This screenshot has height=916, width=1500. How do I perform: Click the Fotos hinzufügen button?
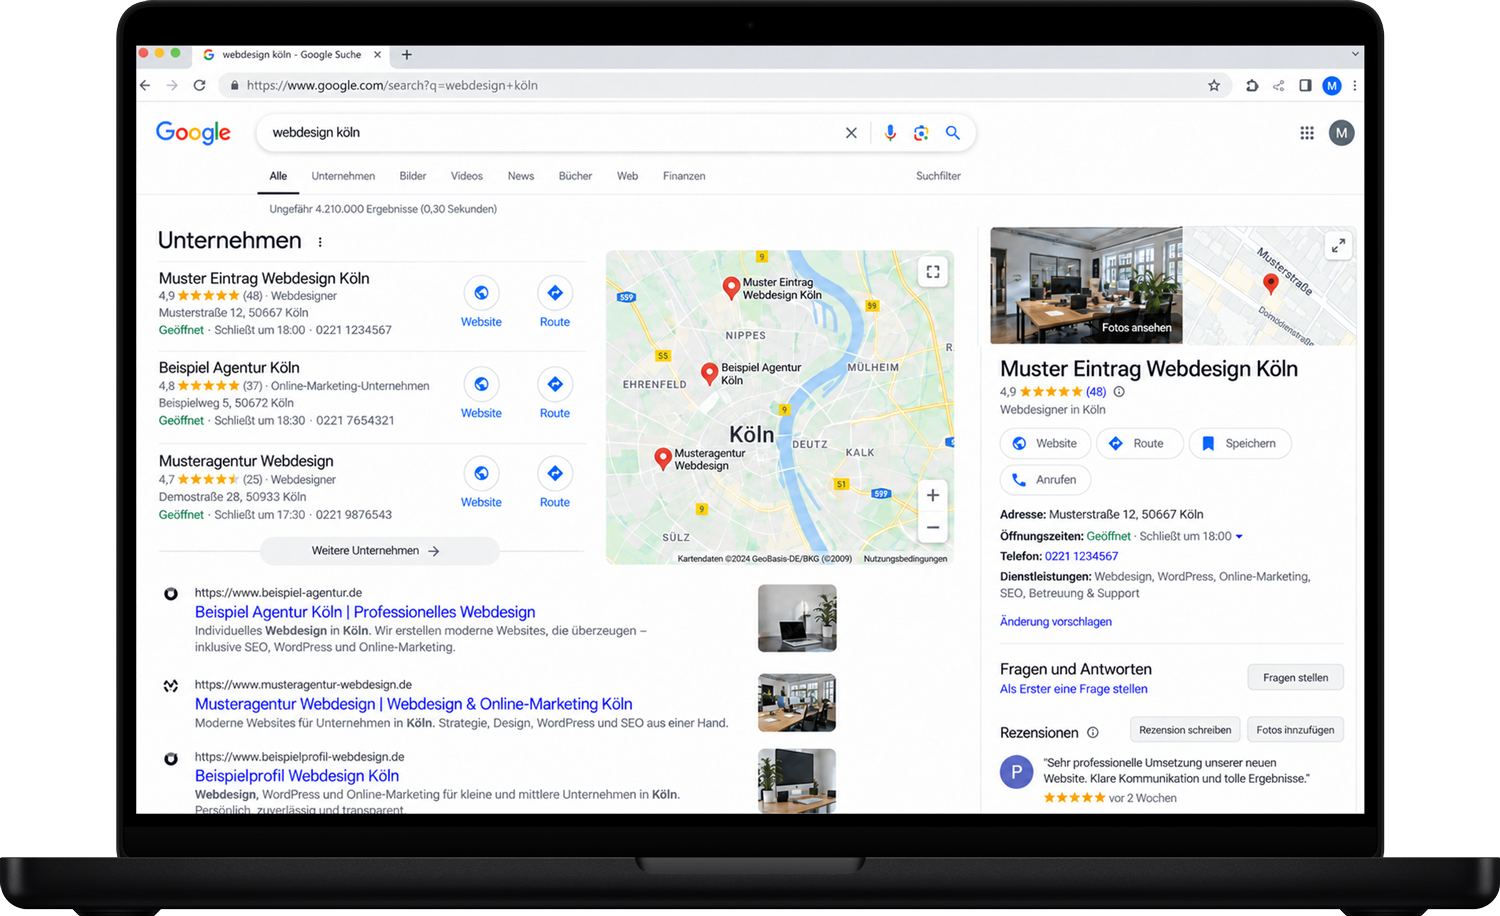tap(1295, 730)
